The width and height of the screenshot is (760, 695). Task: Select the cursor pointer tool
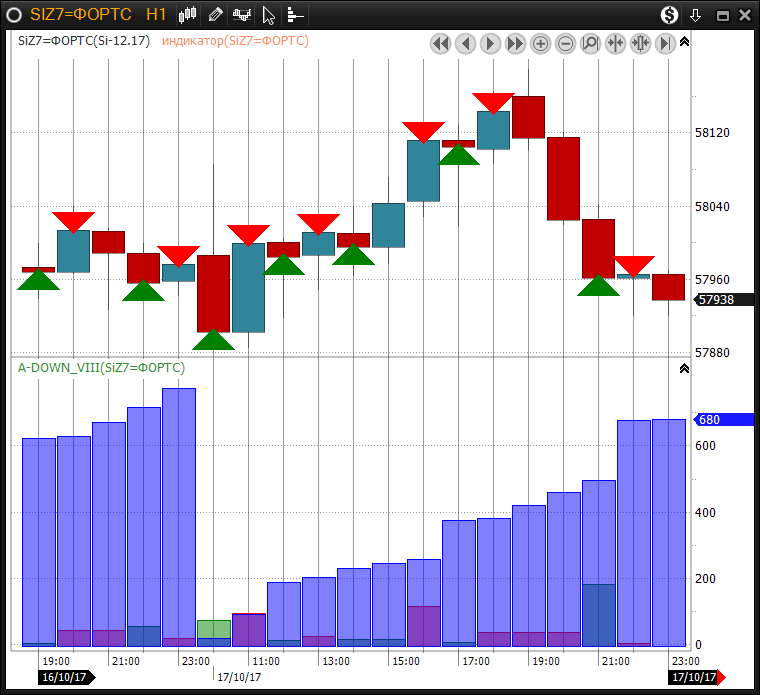click(268, 14)
